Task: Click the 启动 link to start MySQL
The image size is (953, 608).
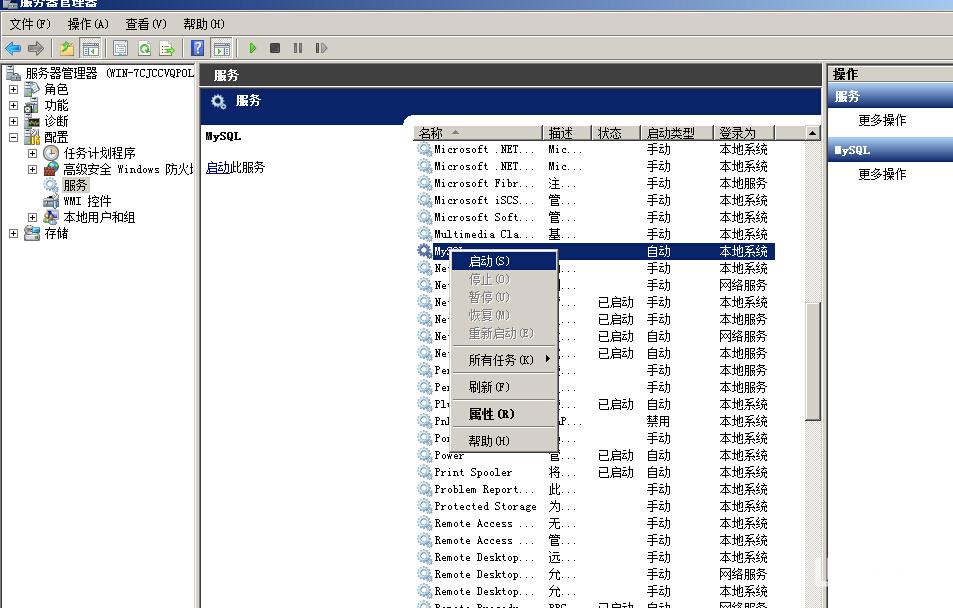Action: (x=217, y=167)
